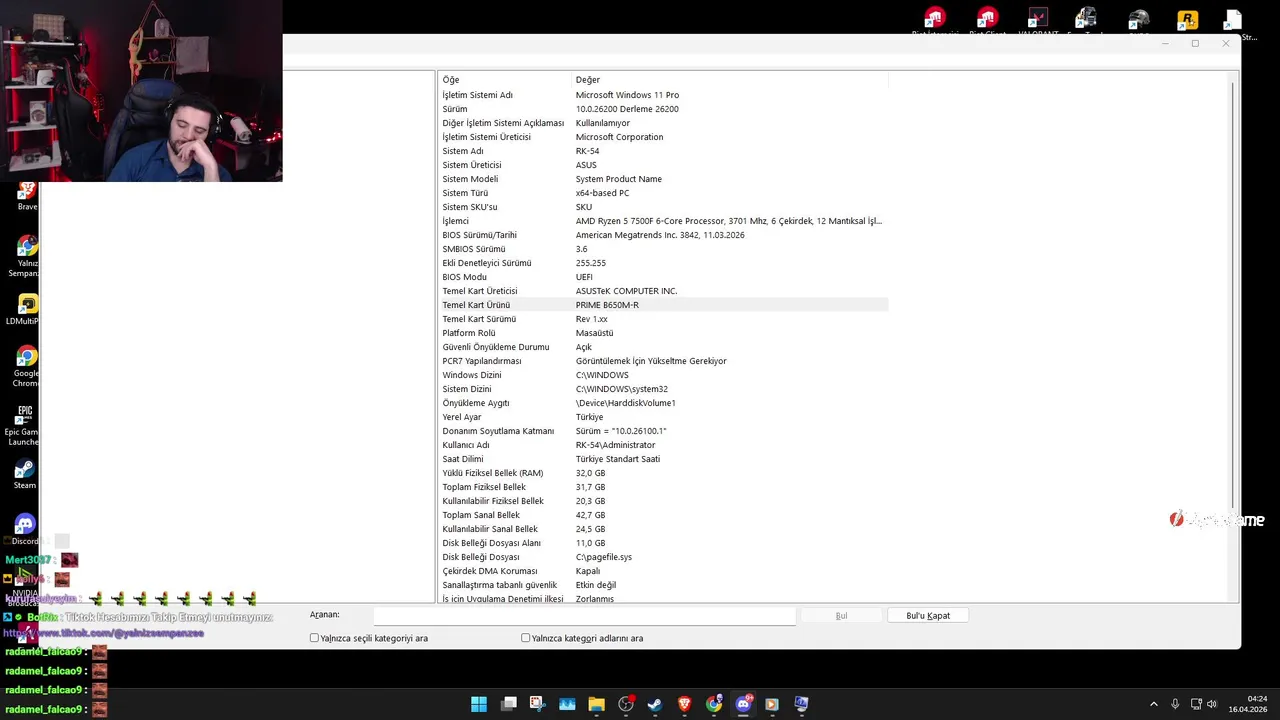Screen dimensions: 1280x720
Task: Select the 'Disk Belleği Dosyası' row
Action: click(663, 557)
